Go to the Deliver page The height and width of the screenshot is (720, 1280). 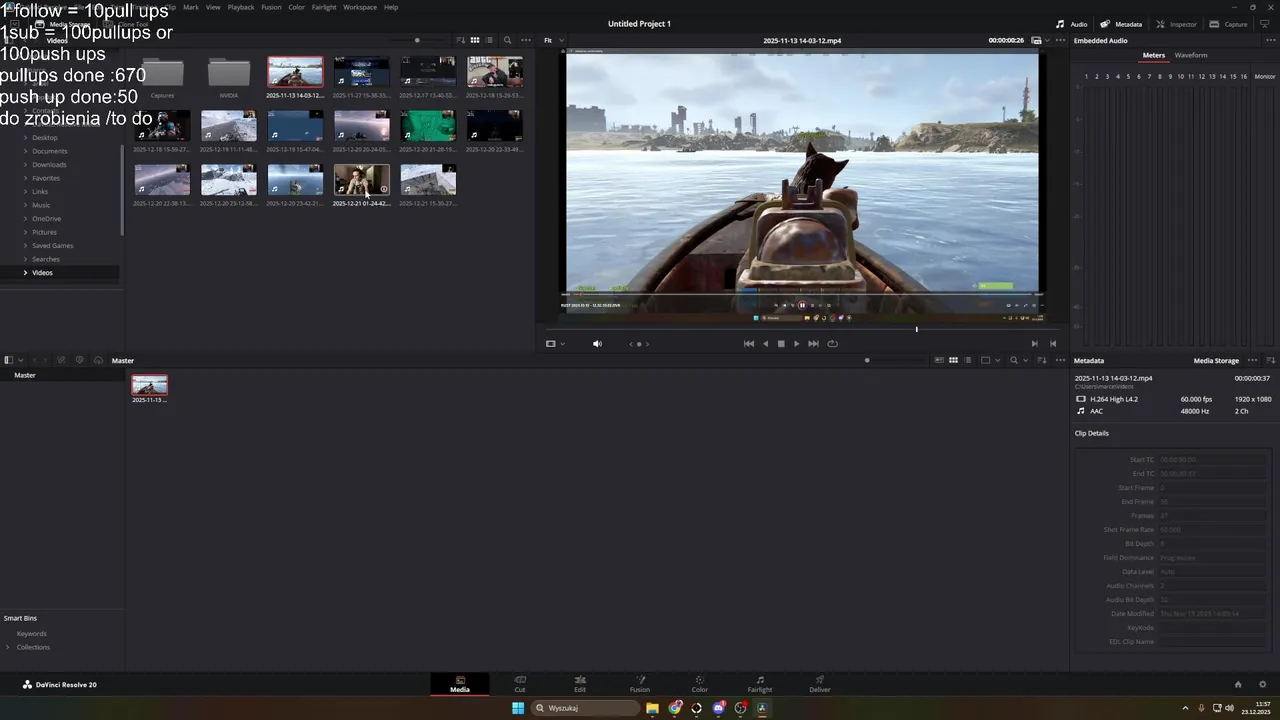(x=820, y=684)
